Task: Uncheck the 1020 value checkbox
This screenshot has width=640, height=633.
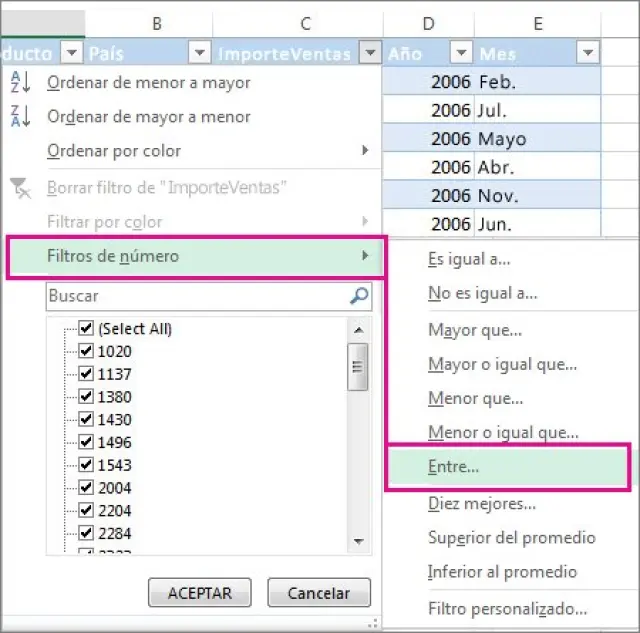Action: click(x=86, y=351)
